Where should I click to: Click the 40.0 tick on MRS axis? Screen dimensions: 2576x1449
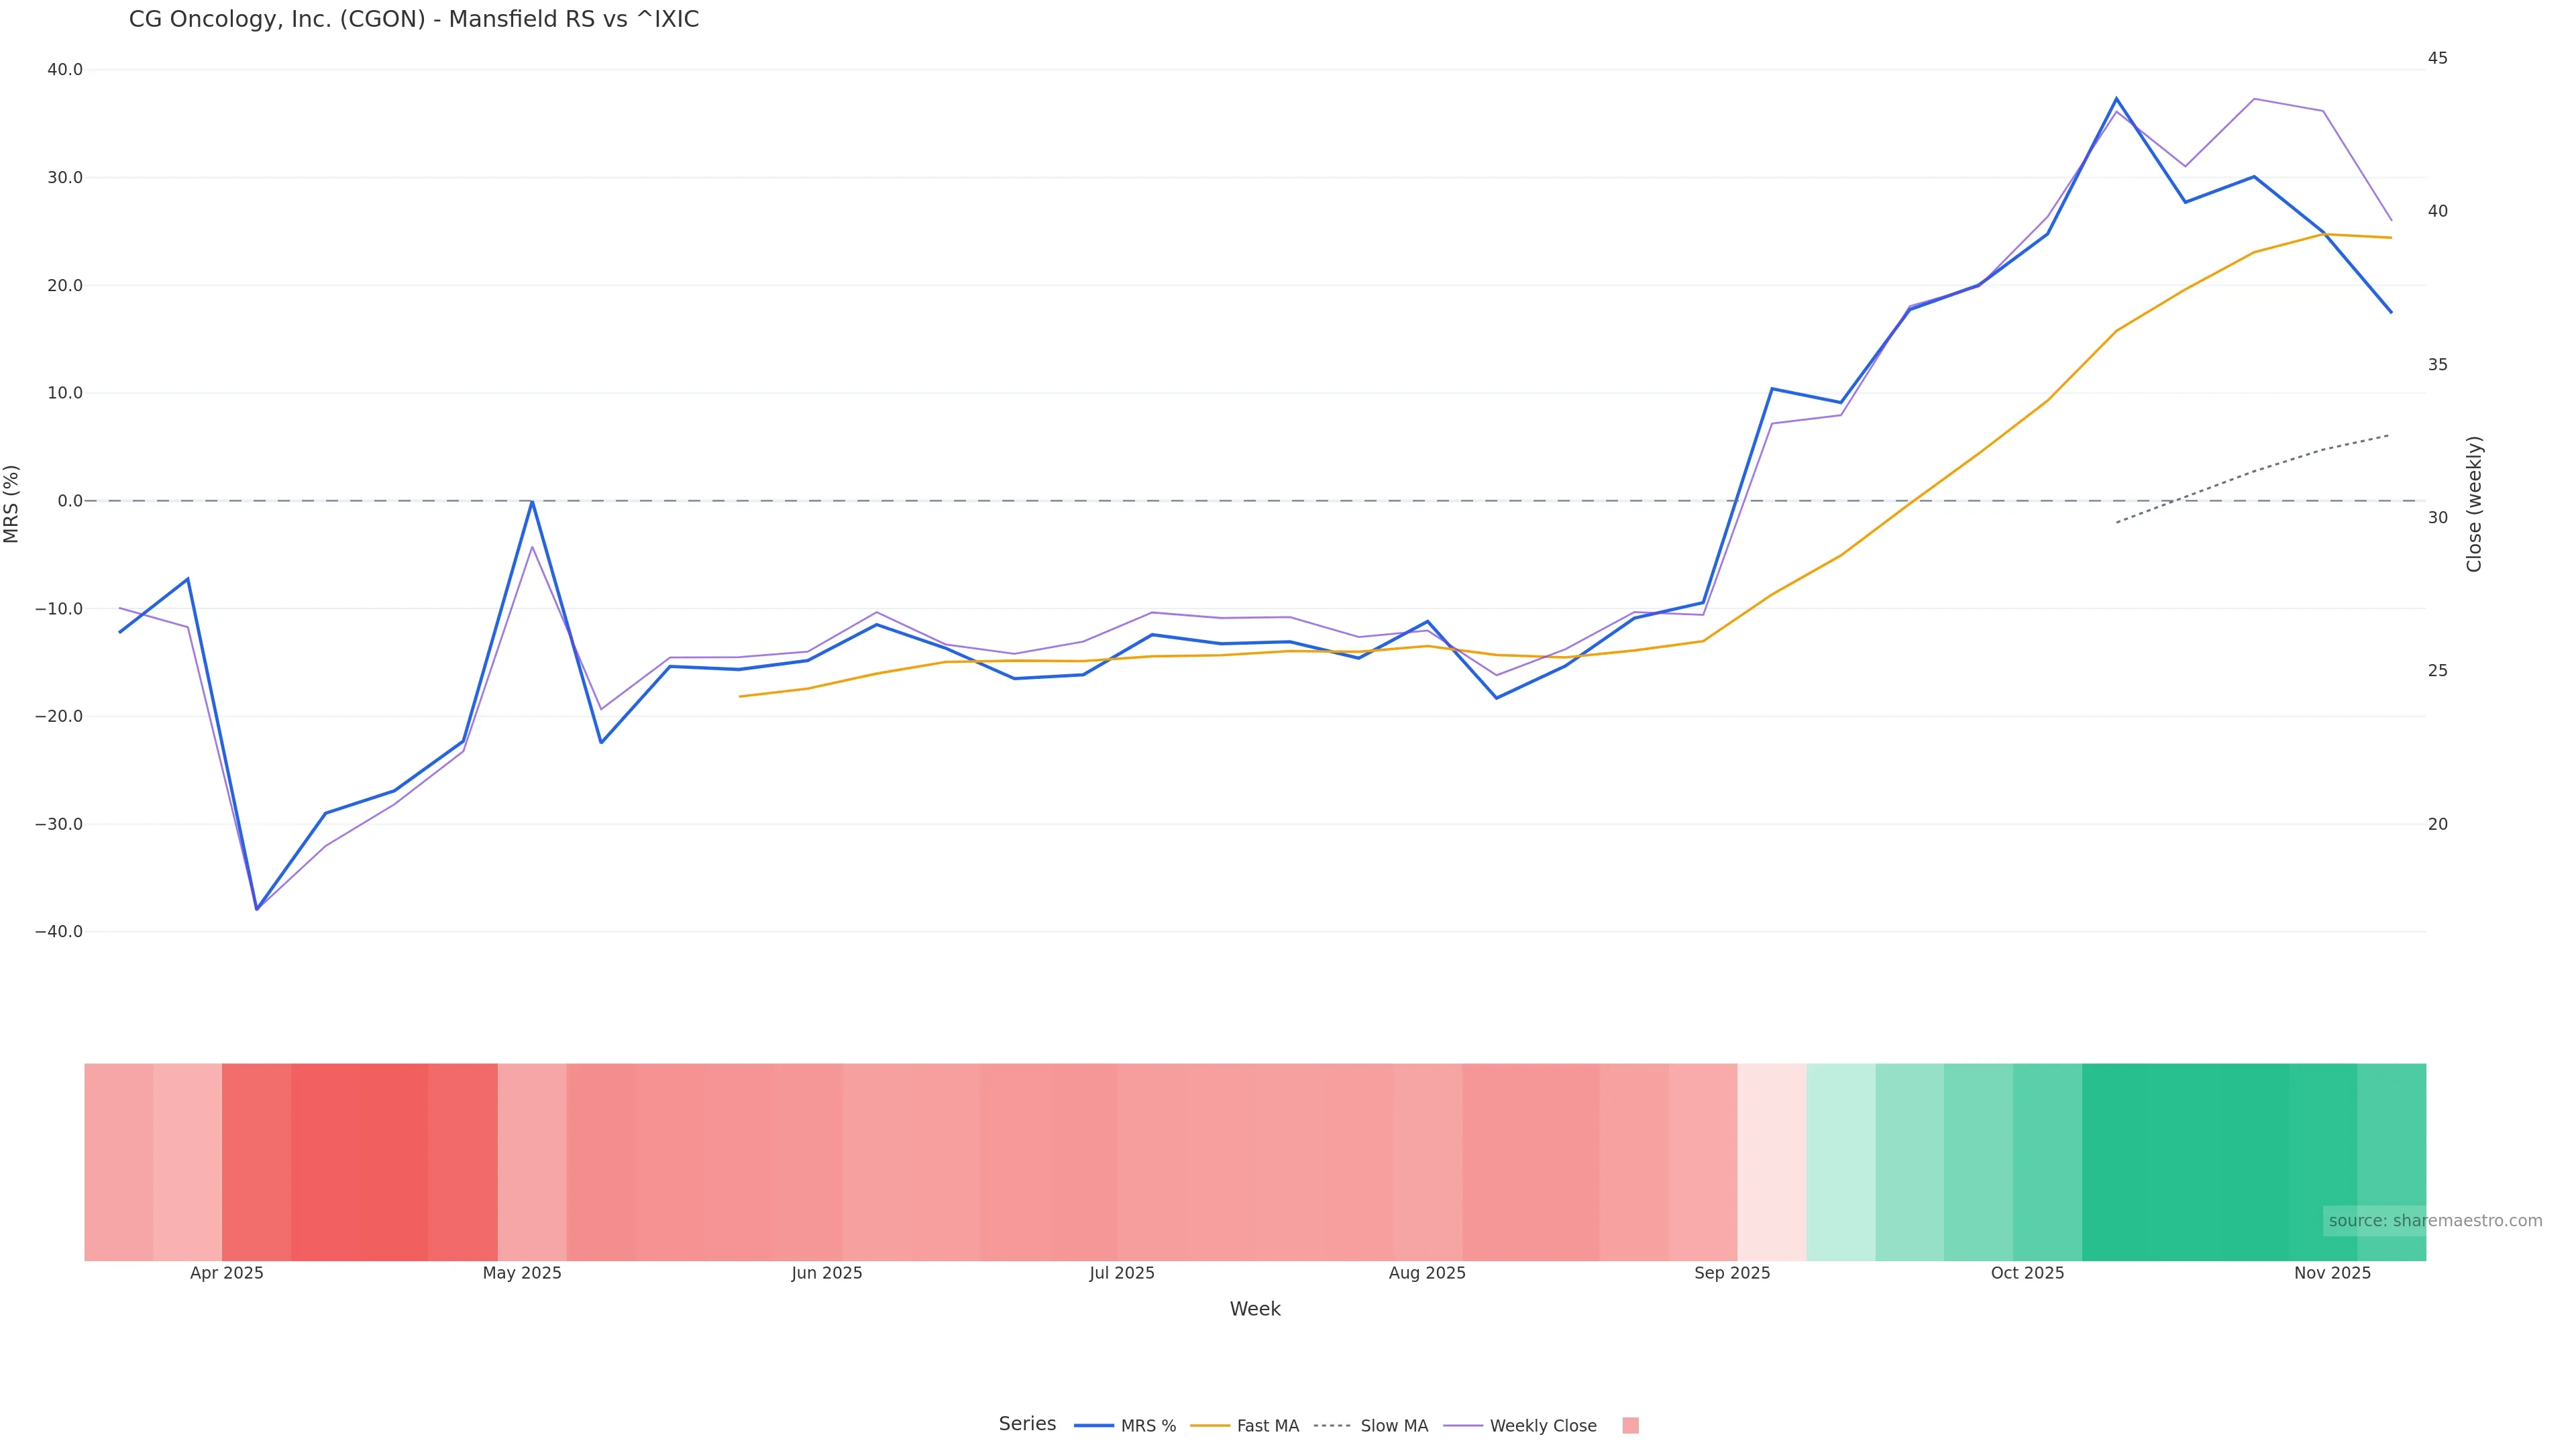tap(65, 70)
